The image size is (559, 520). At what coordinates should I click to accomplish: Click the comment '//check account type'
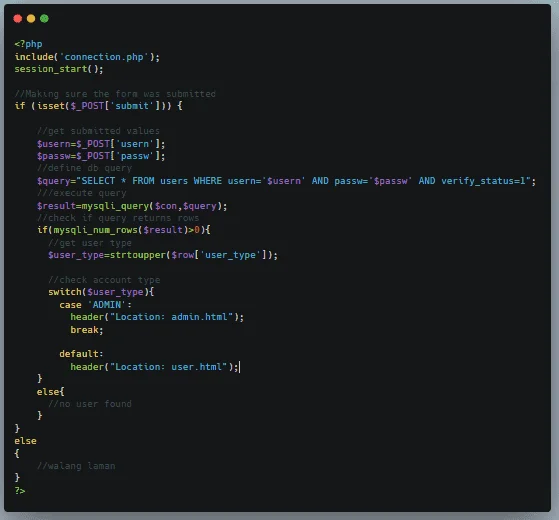click(104, 280)
